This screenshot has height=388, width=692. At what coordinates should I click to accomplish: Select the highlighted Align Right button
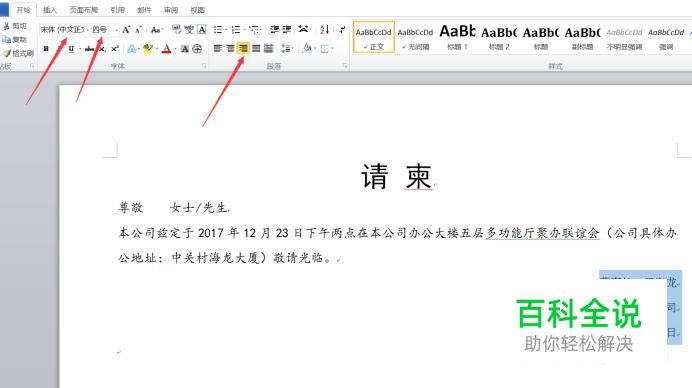243,49
